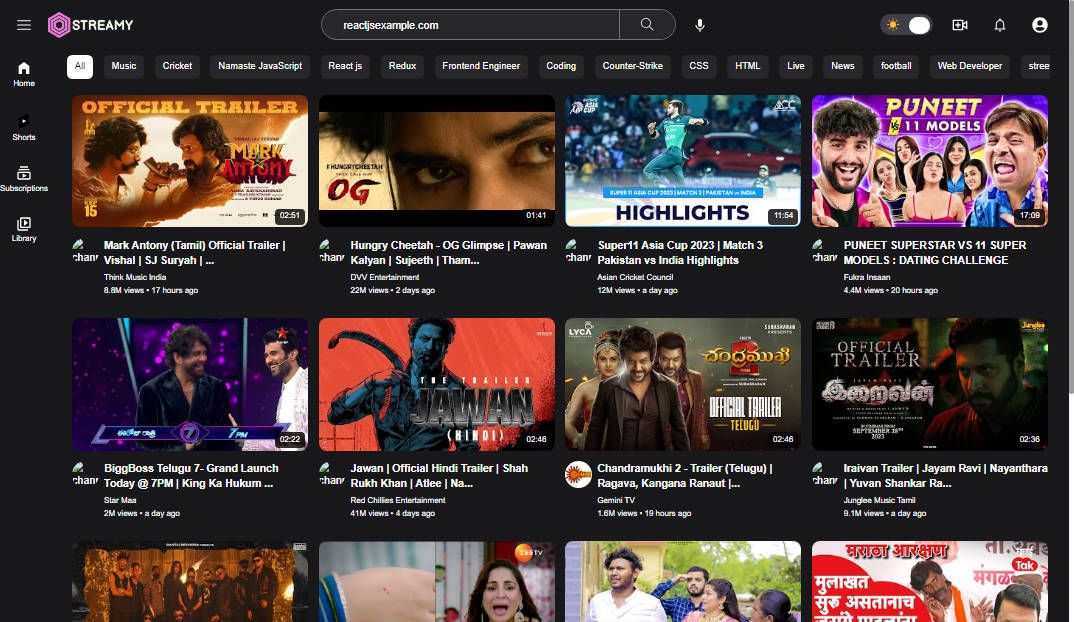Open Mark Antony trailer thumbnail
Image resolution: width=1074 pixels, height=622 pixels.
click(190, 161)
